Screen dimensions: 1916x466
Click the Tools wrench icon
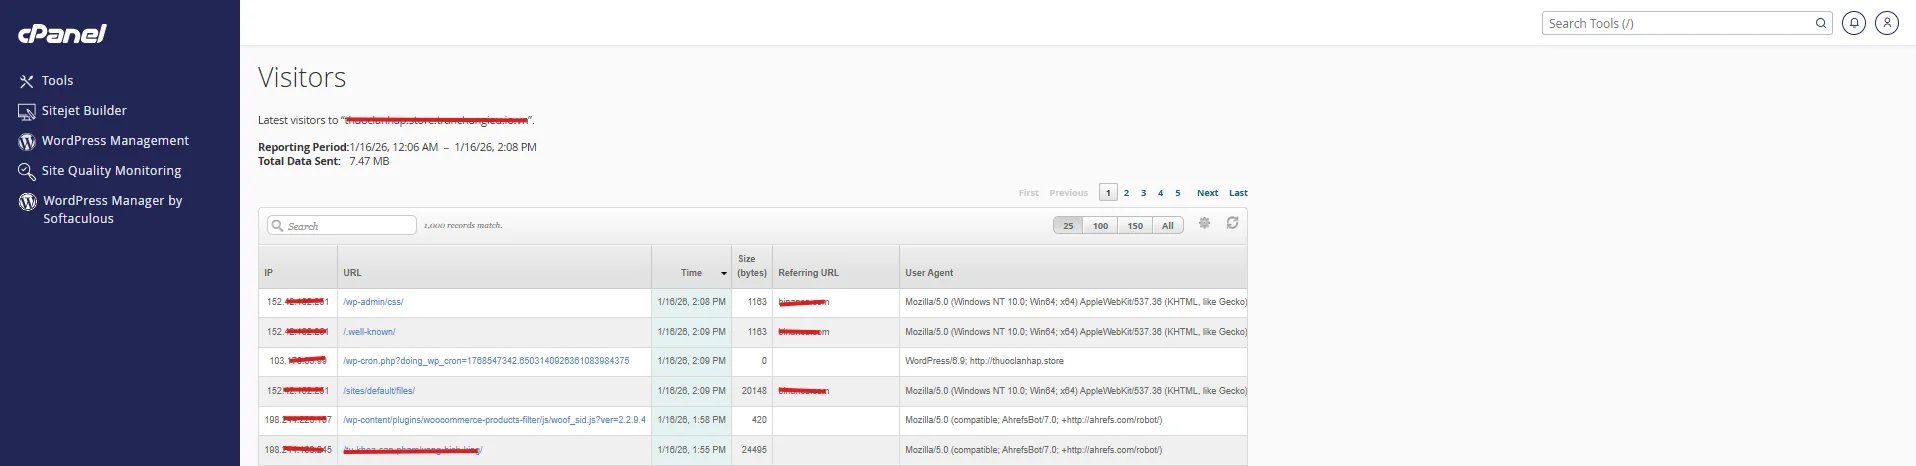[x=27, y=81]
